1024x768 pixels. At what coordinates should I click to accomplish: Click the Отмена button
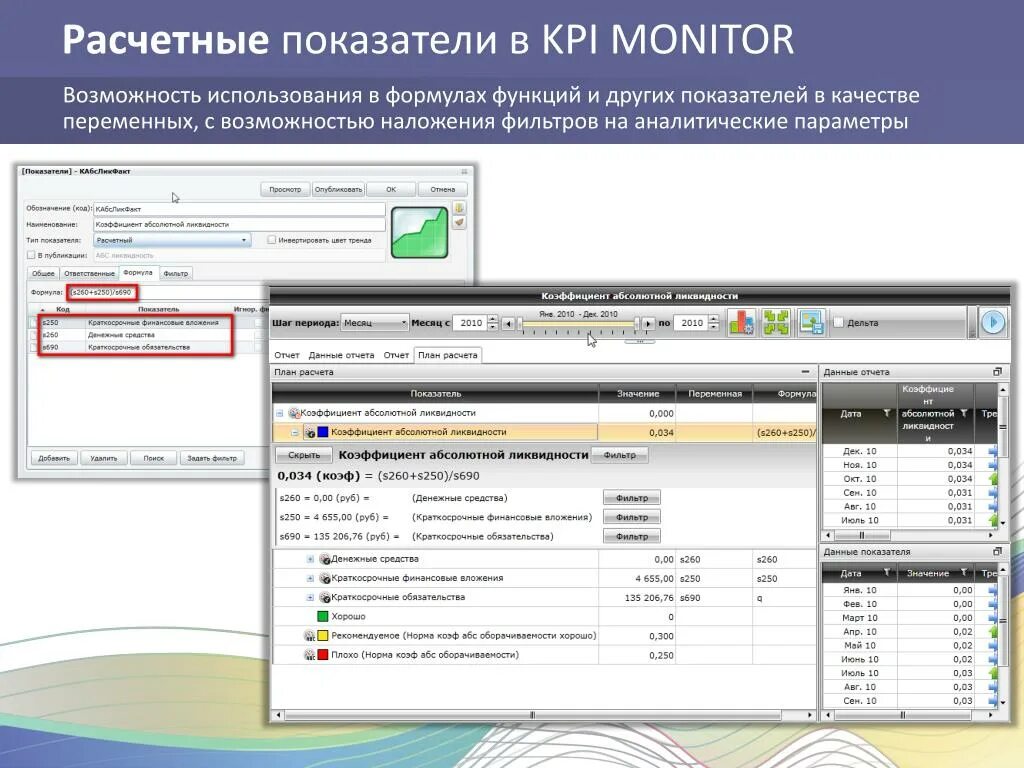442,189
